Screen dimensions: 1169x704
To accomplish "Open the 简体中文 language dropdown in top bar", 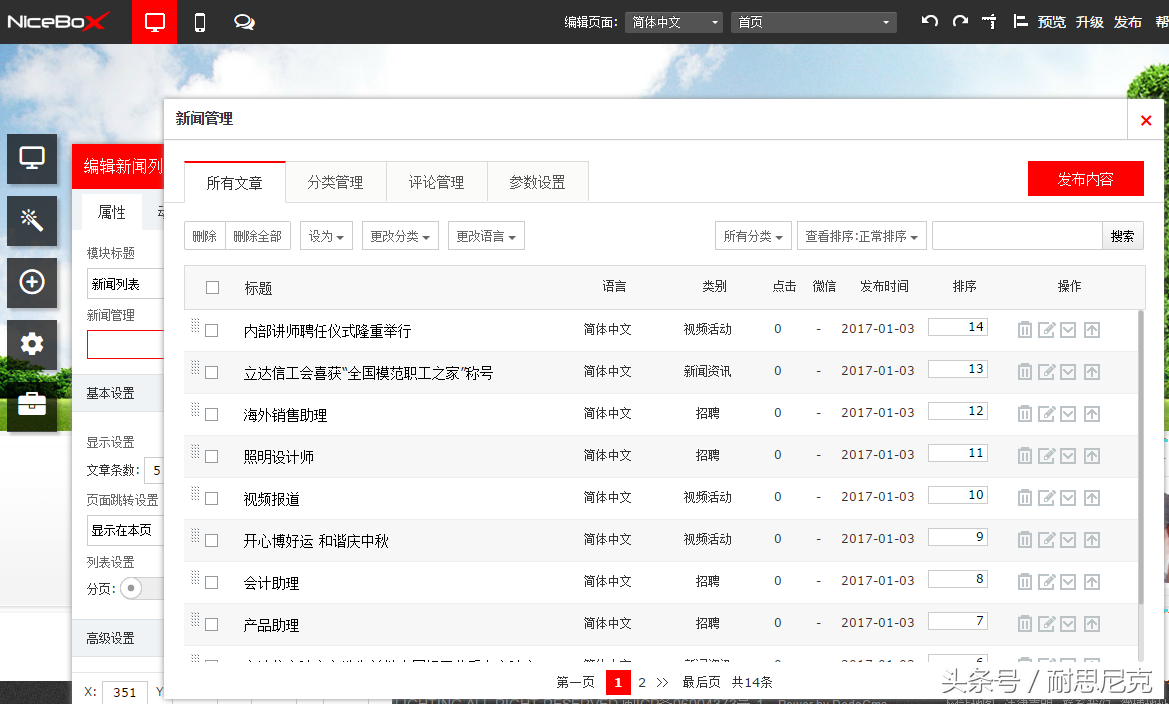I will tap(673, 22).
